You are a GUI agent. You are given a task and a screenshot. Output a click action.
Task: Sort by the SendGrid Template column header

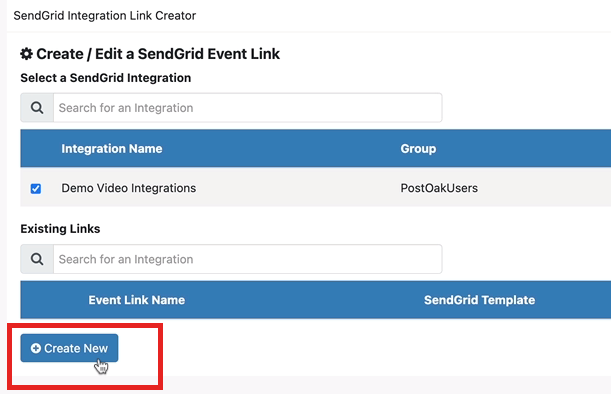click(479, 300)
